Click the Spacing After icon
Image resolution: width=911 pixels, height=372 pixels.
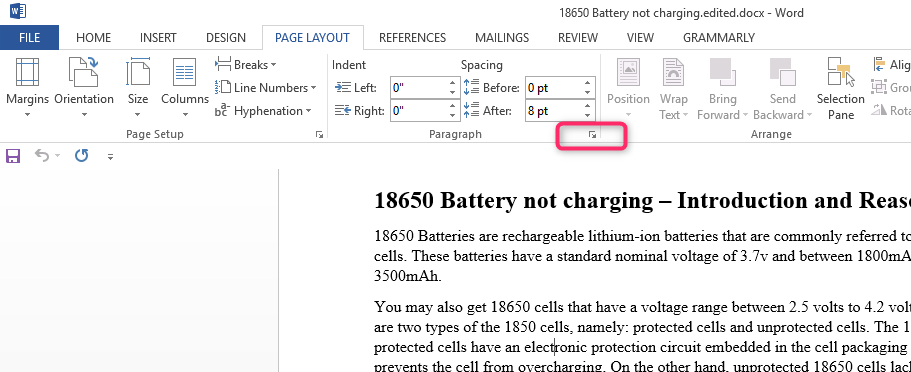tap(471, 110)
